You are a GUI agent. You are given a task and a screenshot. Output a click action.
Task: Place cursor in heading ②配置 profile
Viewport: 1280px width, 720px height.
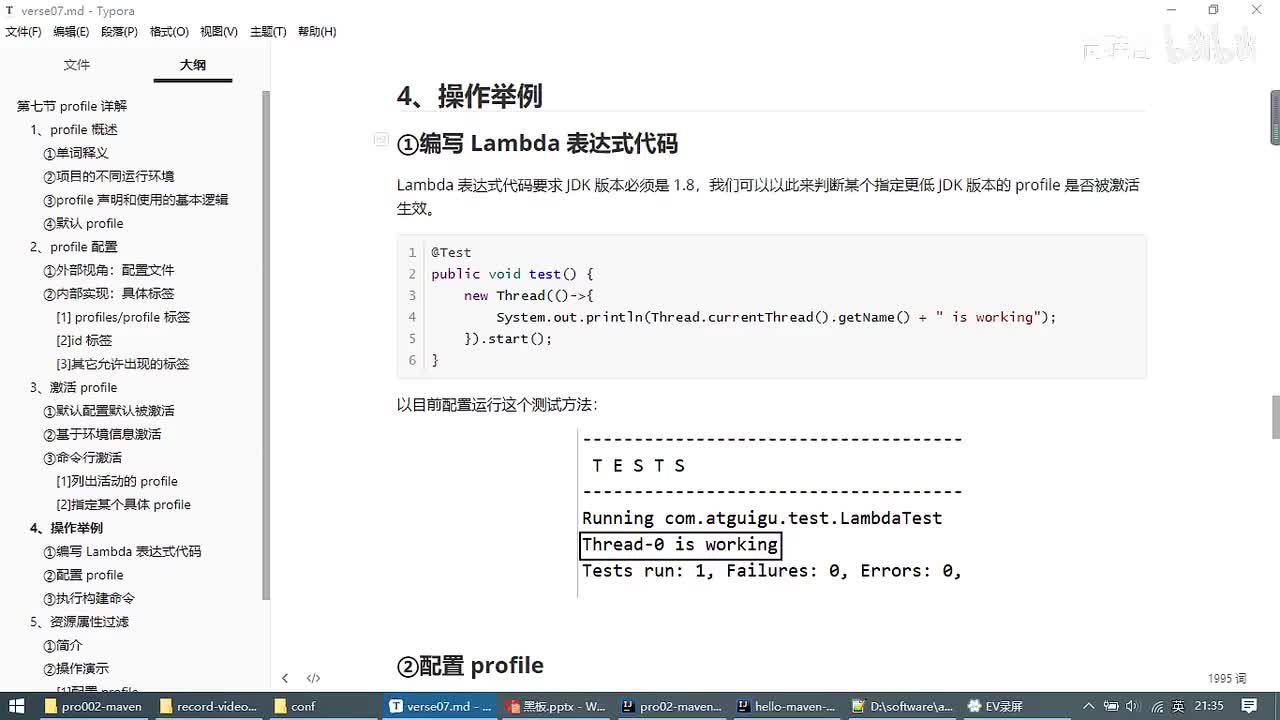(x=470, y=666)
